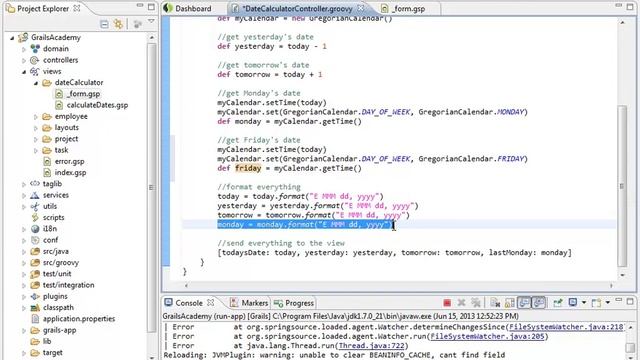Toggle show console on standard error change
Image resolution: width=640 pixels, height=360 pixels.
coord(538,302)
